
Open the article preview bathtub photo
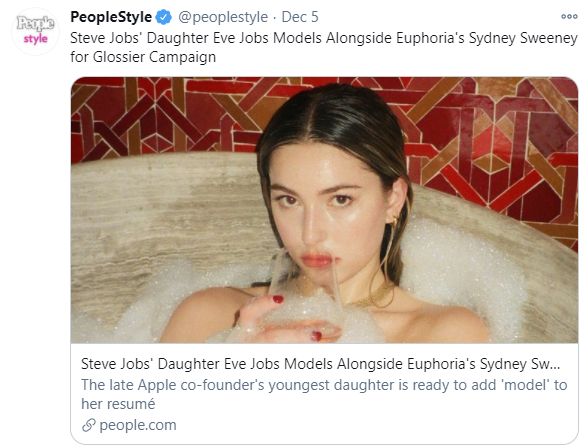click(324, 210)
